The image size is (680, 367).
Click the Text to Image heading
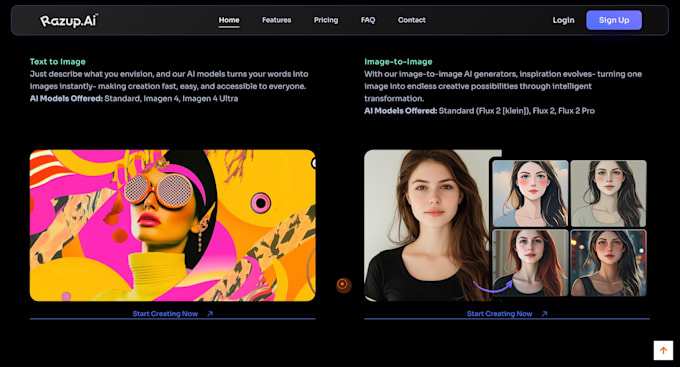(x=58, y=62)
